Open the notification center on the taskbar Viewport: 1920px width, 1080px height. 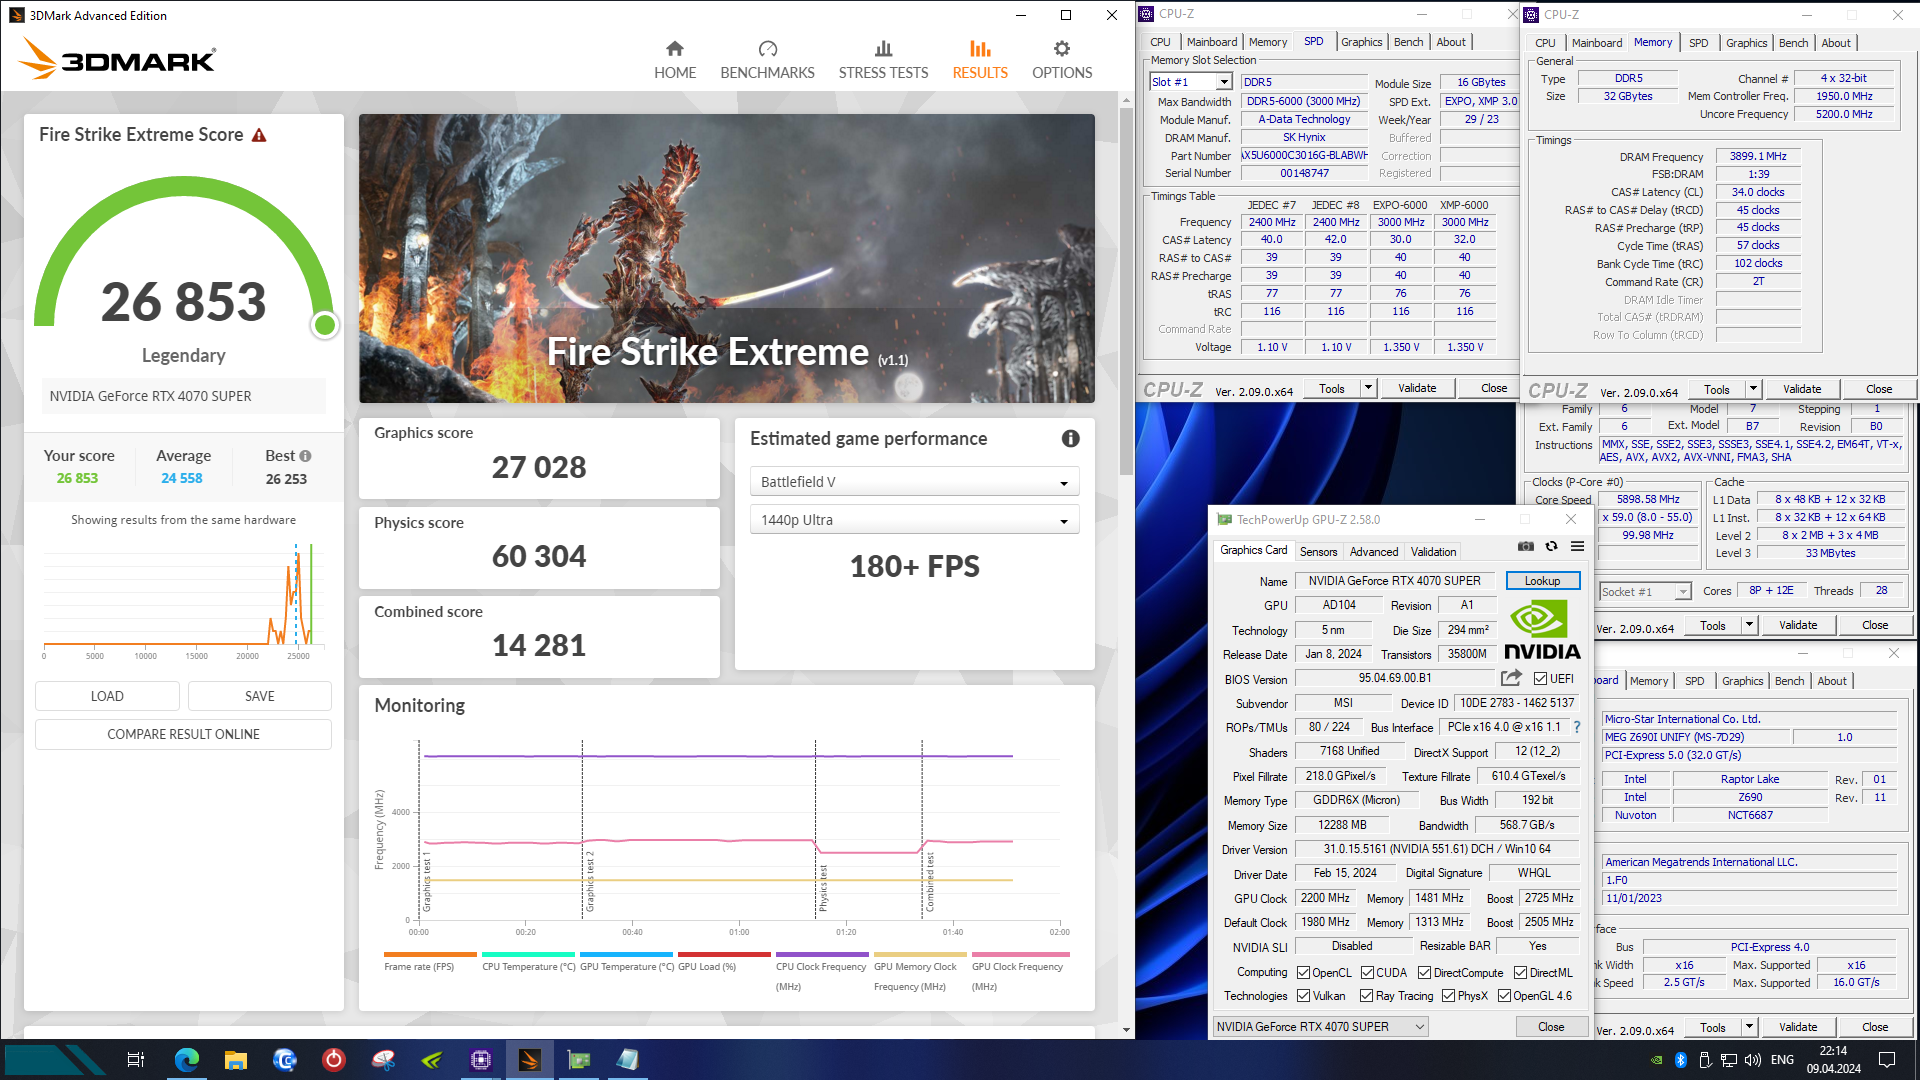(1887, 1060)
